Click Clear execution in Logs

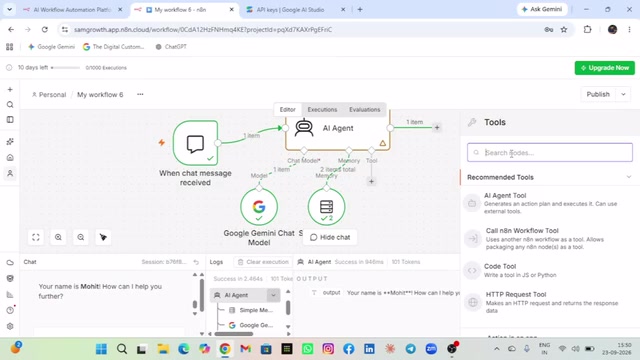click(x=263, y=262)
